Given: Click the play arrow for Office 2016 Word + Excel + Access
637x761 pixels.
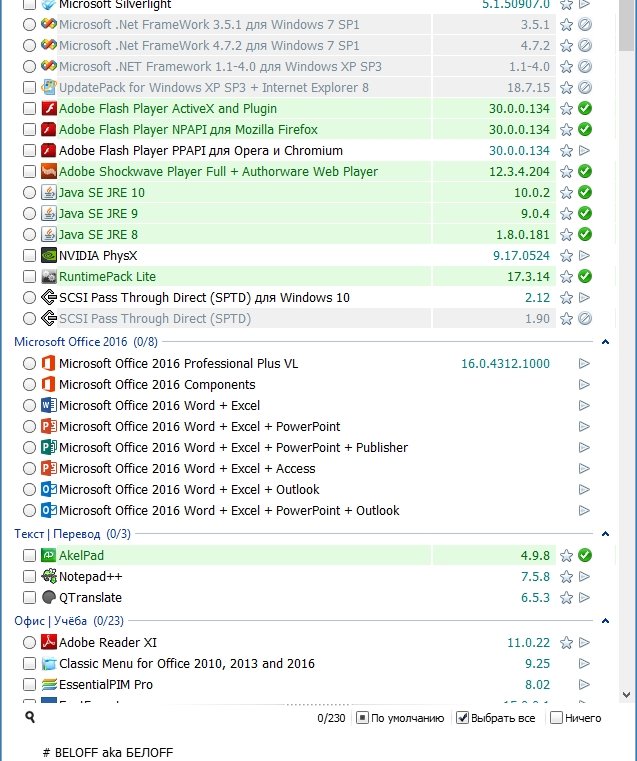Looking at the screenshot, I should (x=585, y=468).
